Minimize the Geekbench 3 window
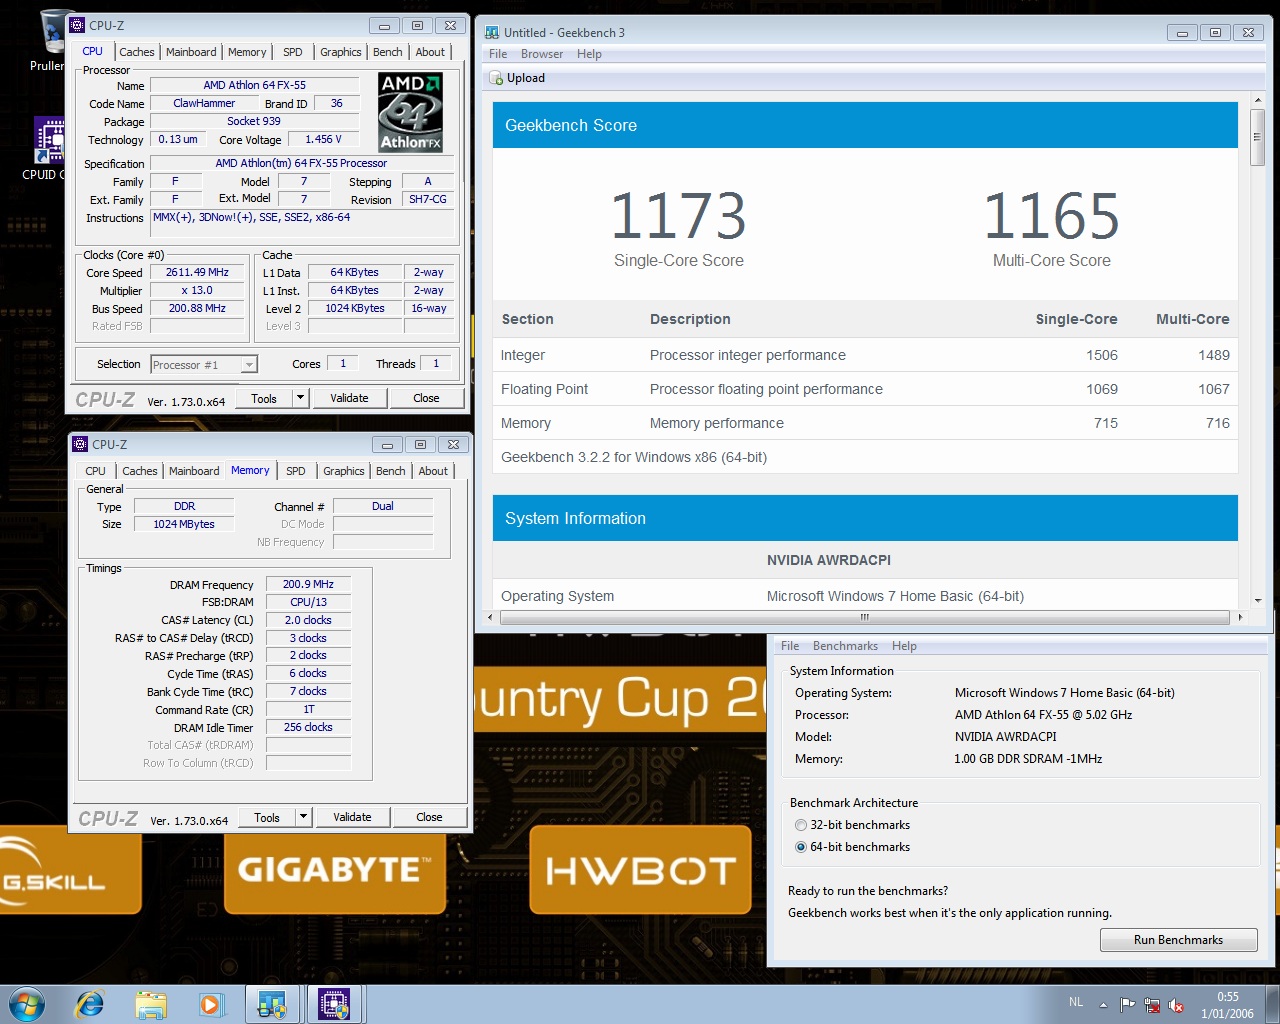Screen dimensions: 1280x1024 [x=1182, y=33]
